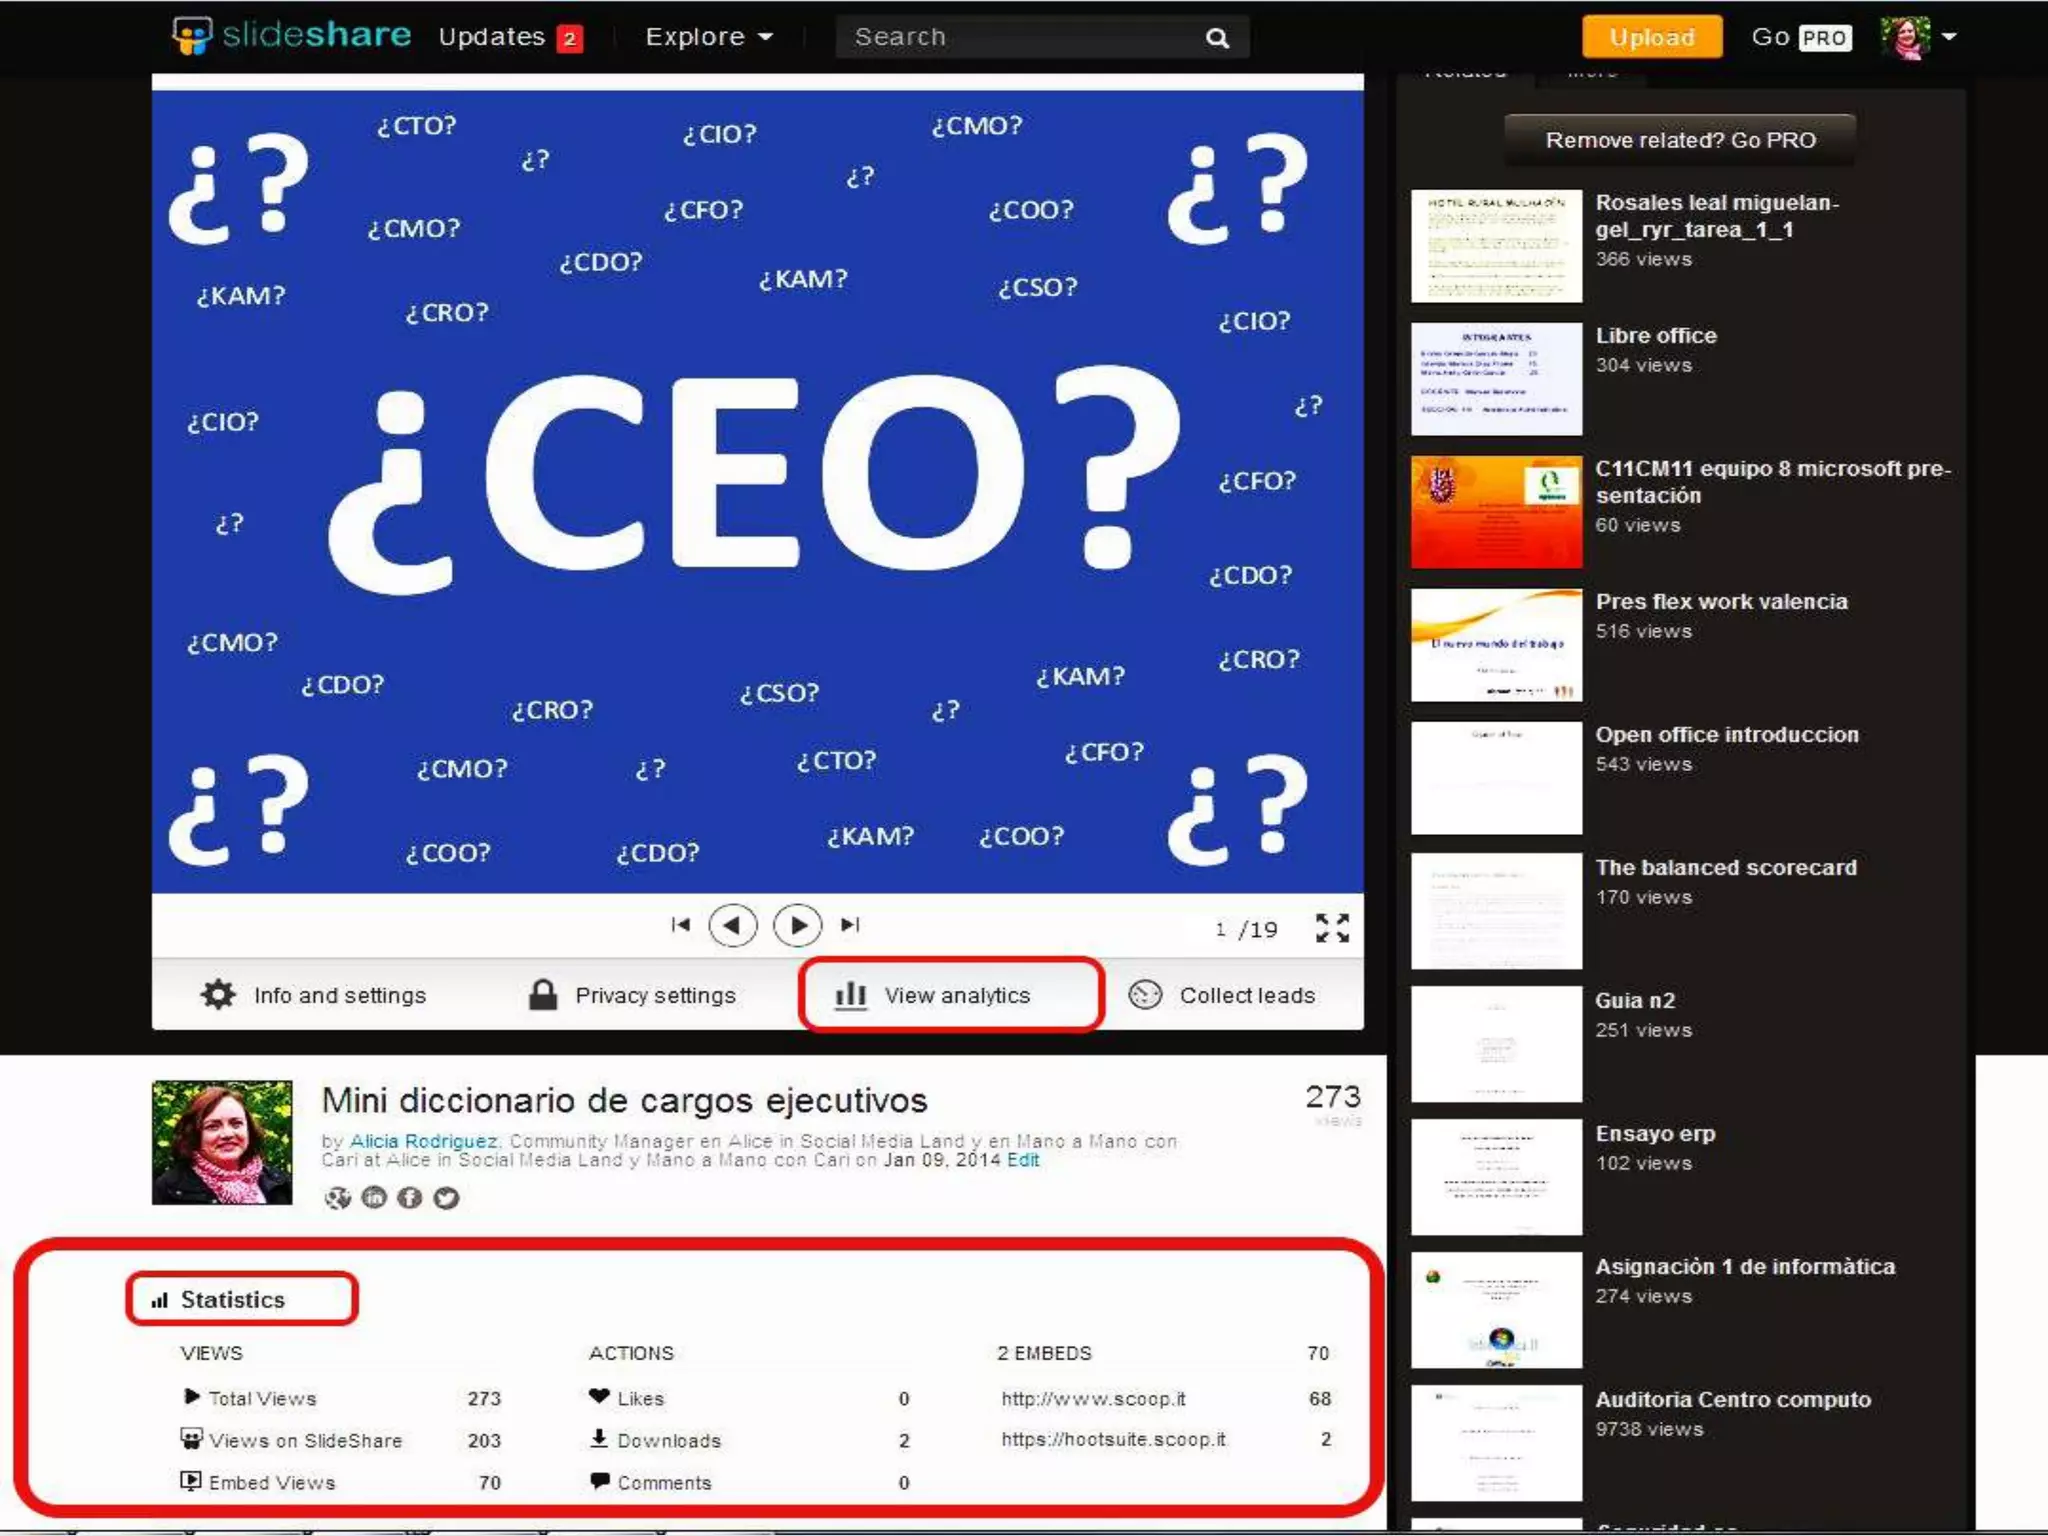Viewport: 2048px width, 1536px height.
Task: Go to the previous slide
Action: pos(732,925)
